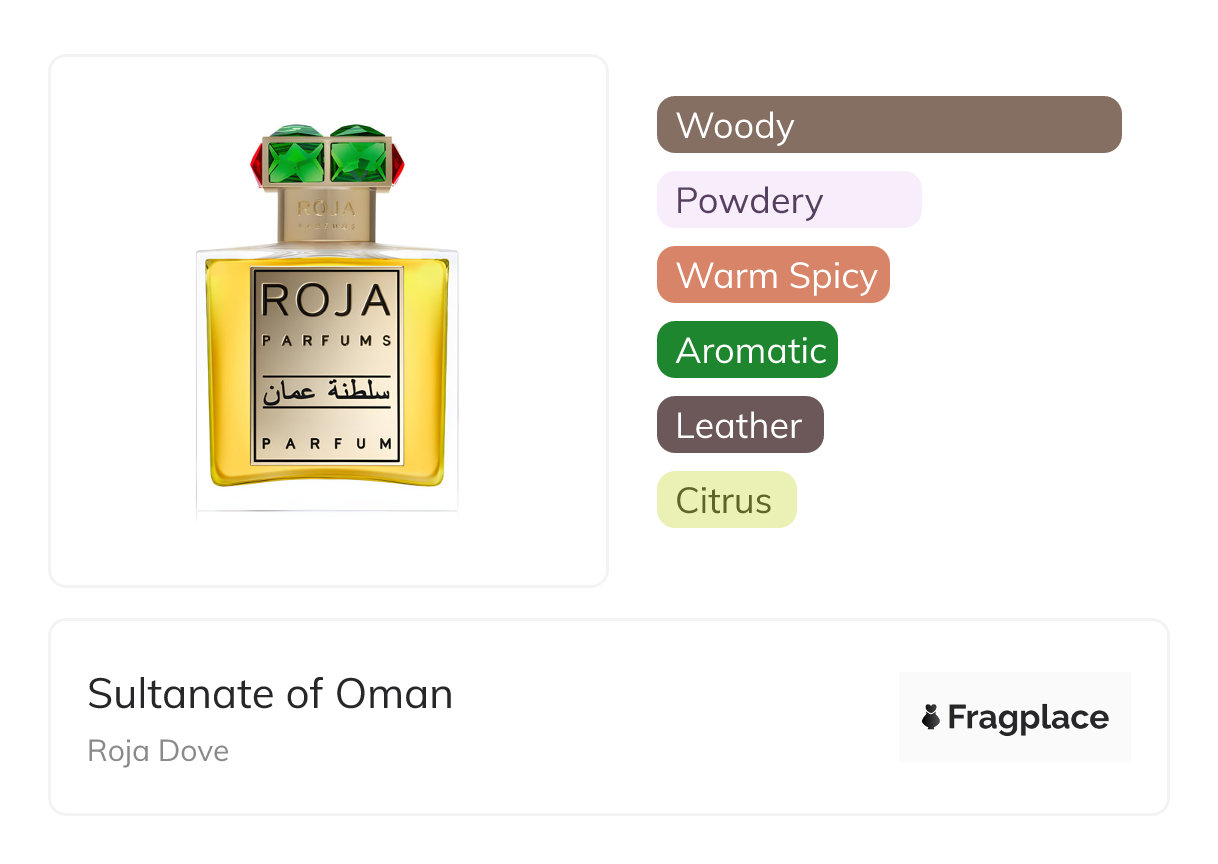The image size is (1218, 864).
Task: Click the PARFUM text at label bottom
Action: coord(327,444)
